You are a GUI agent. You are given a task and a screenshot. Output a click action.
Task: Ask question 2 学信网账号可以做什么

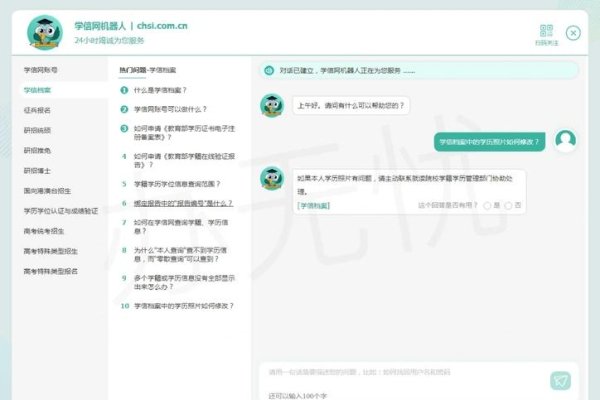[x=170, y=109]
